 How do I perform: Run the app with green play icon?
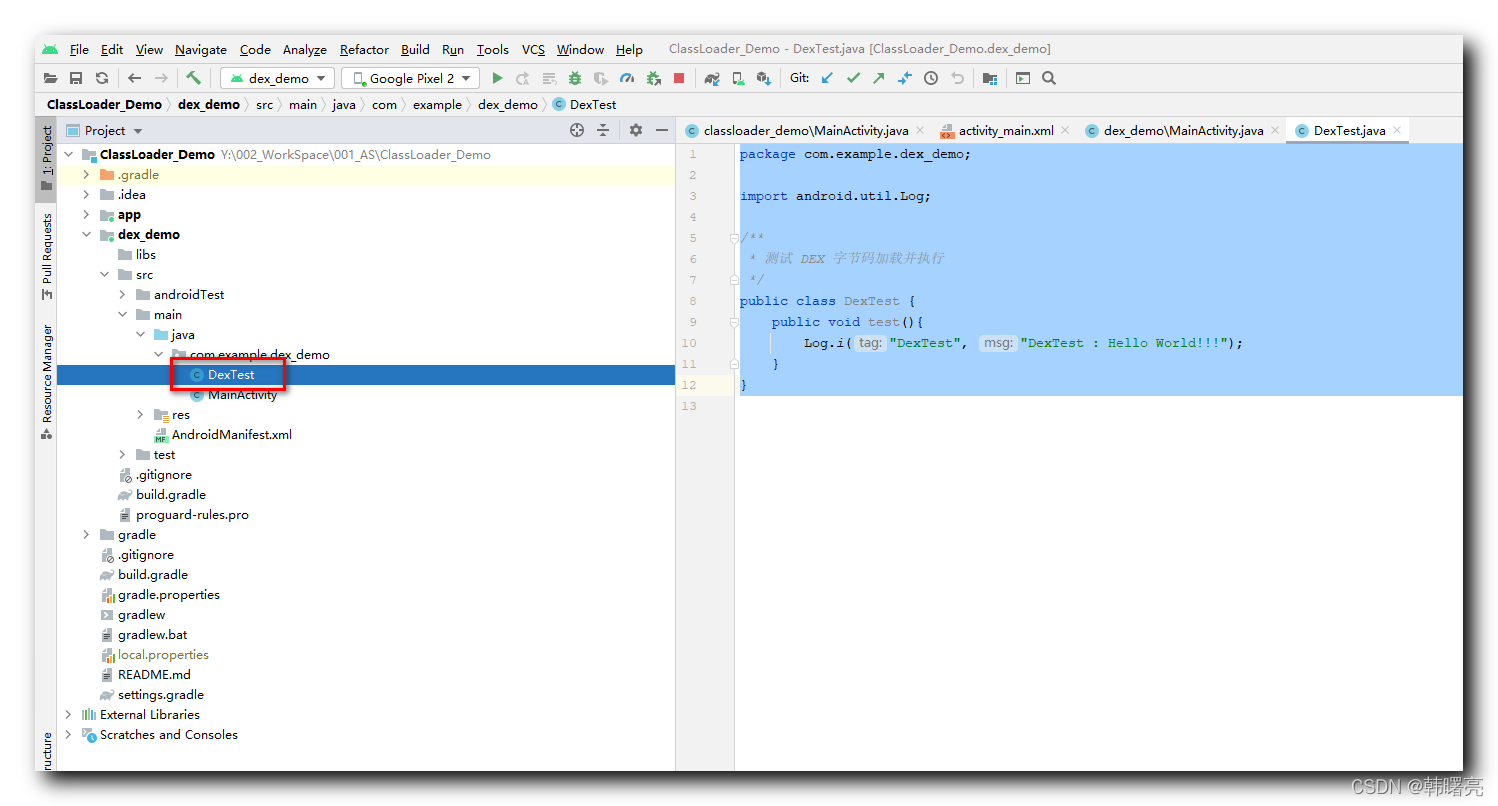pyautogui.click(x=497, y=78)
